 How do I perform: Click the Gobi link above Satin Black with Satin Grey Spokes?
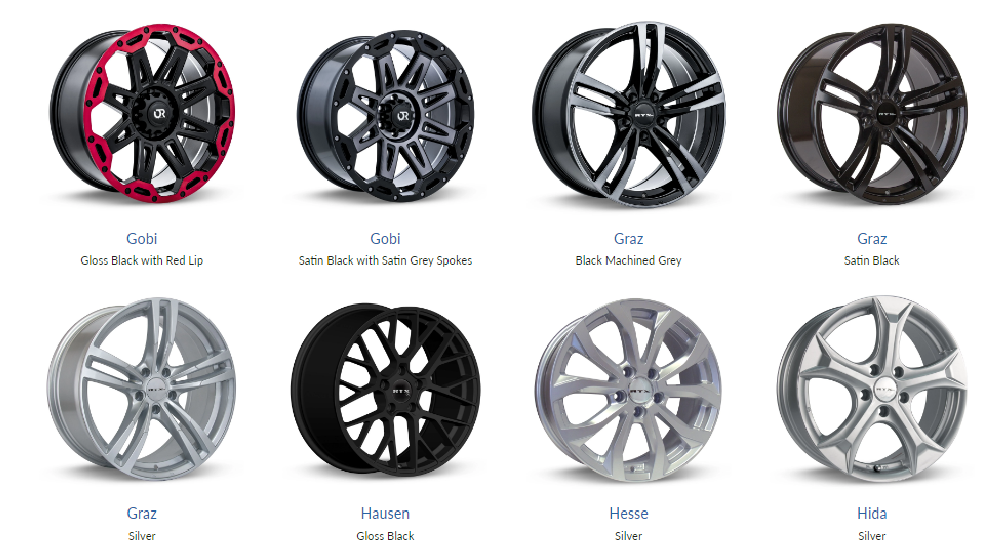[x=385, y=239]
